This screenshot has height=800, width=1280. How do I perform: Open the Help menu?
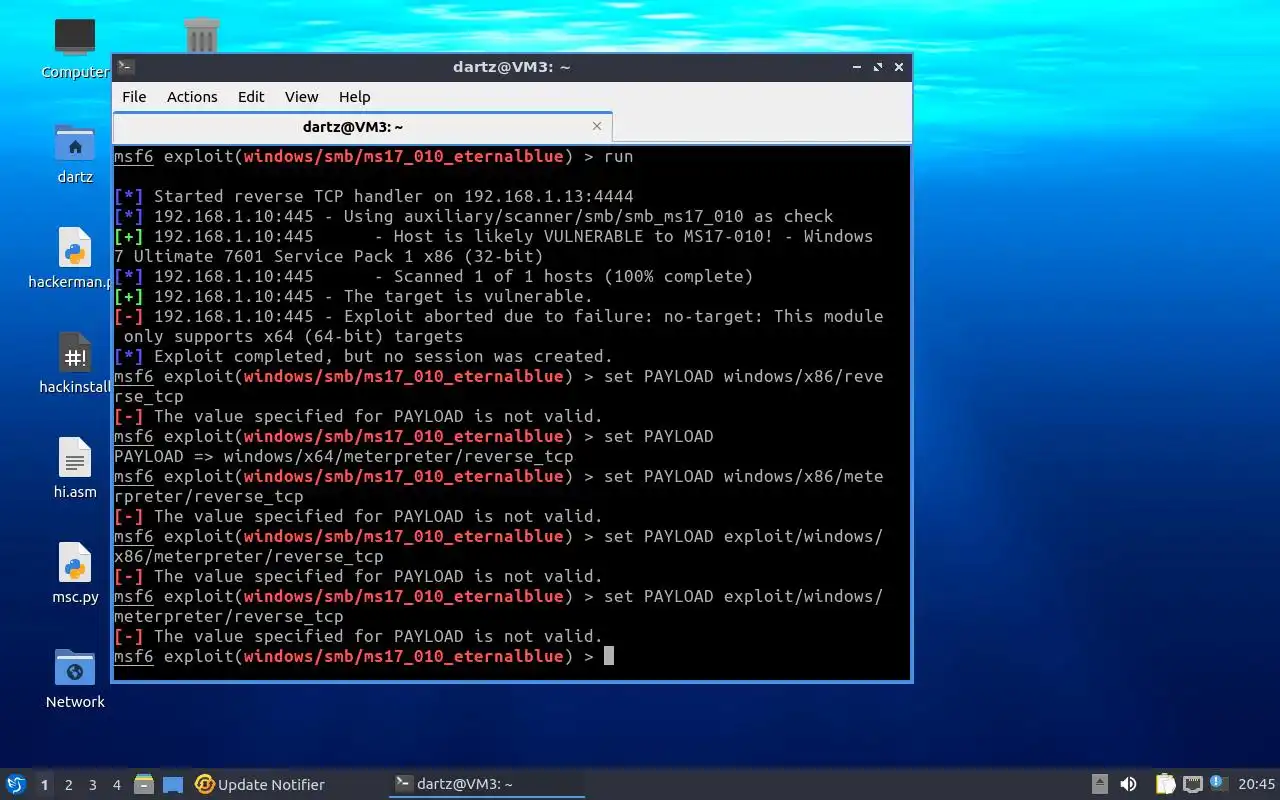pyautogui.click(x=354, y=97)
